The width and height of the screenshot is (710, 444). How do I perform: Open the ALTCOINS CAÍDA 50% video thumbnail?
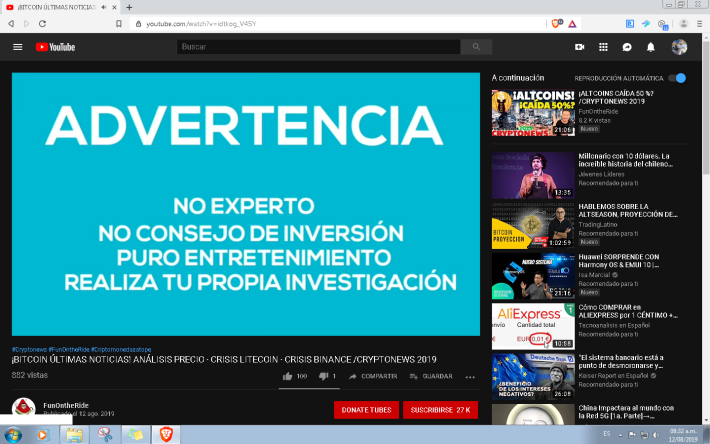coord(533,113)
